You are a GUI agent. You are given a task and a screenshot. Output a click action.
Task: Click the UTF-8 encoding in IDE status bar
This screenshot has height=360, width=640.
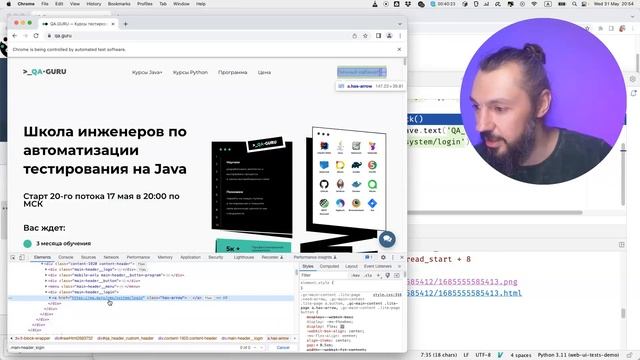[483, 355]
